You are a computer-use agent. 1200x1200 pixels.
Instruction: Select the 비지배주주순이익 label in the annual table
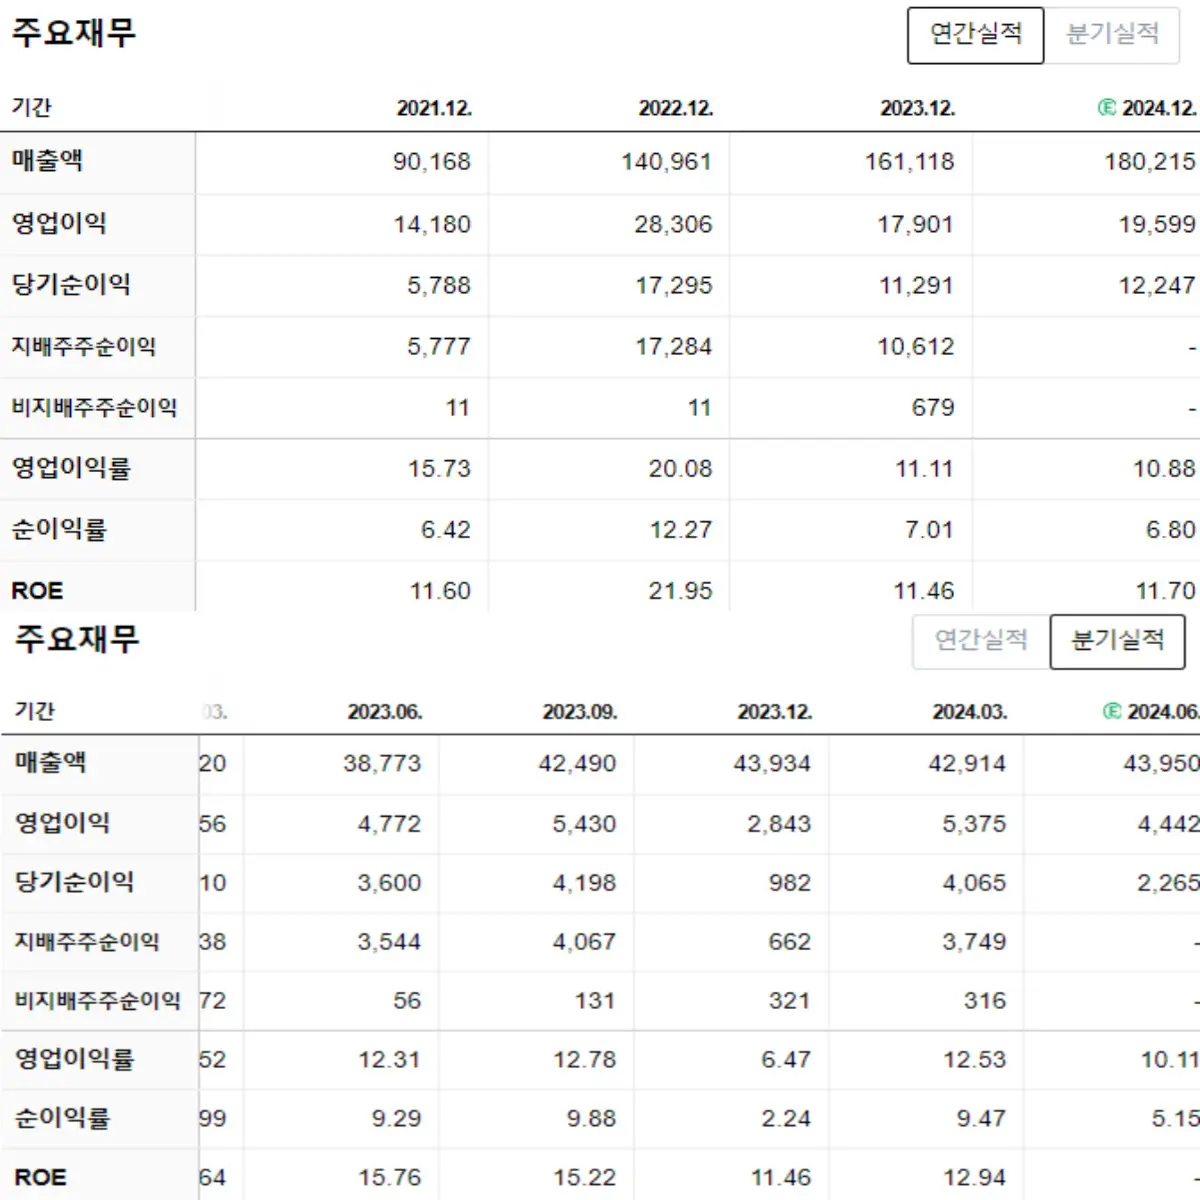point(95,408)
